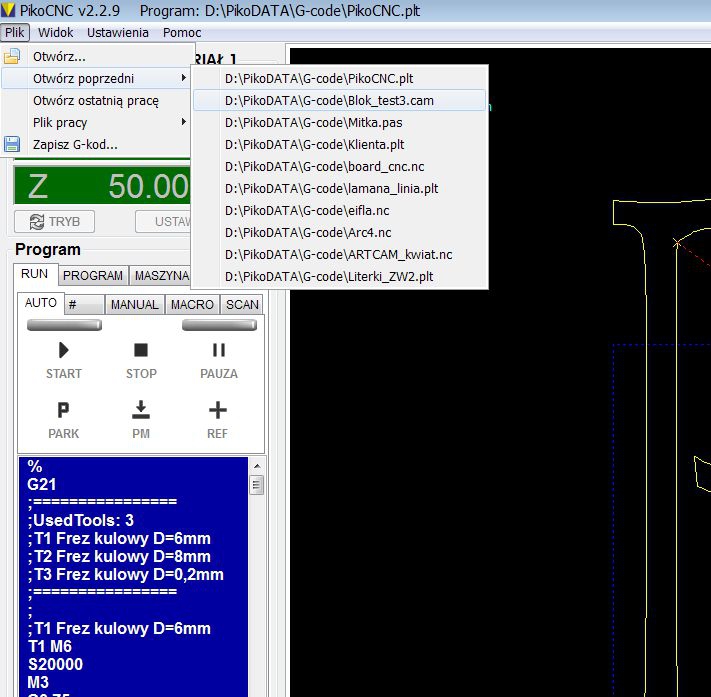Select the M3 code line
The width and height of the screenshot is (711, 697).
(x=134, y=682)
